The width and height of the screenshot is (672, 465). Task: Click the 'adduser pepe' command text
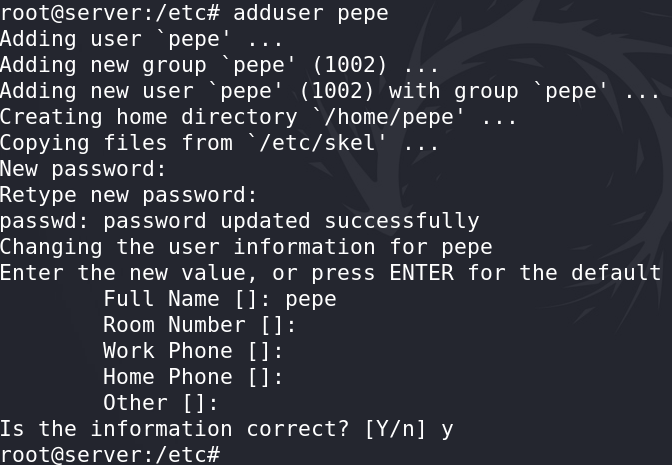(311, 13)
